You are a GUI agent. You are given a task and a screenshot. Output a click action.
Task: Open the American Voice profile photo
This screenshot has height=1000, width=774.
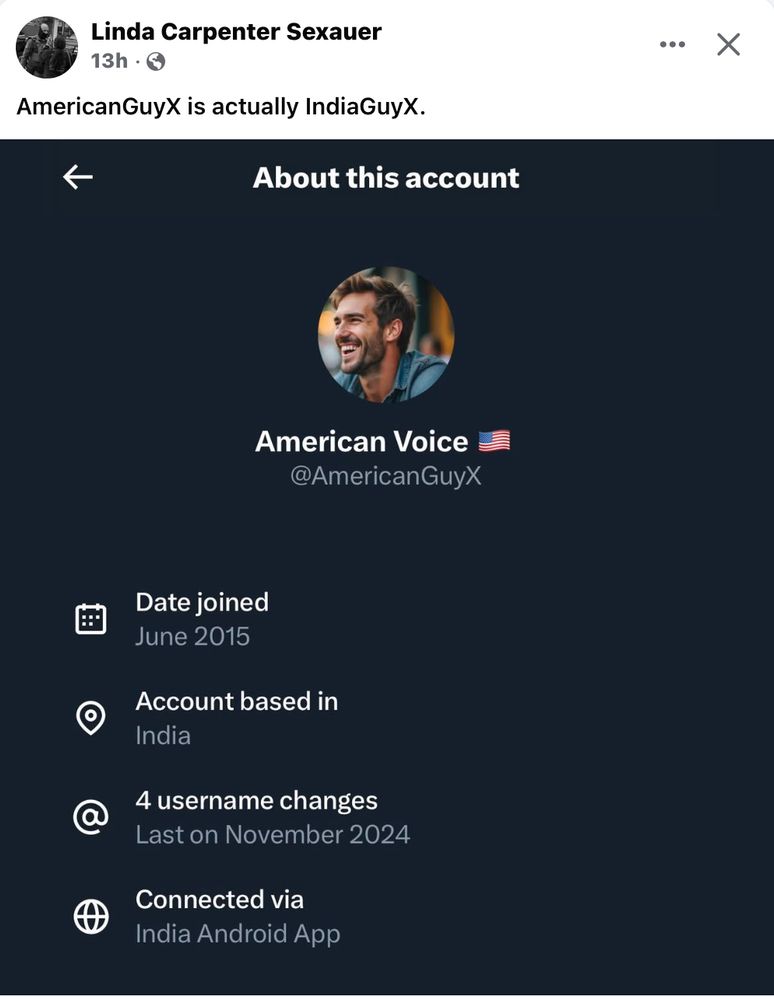(386, 335)
